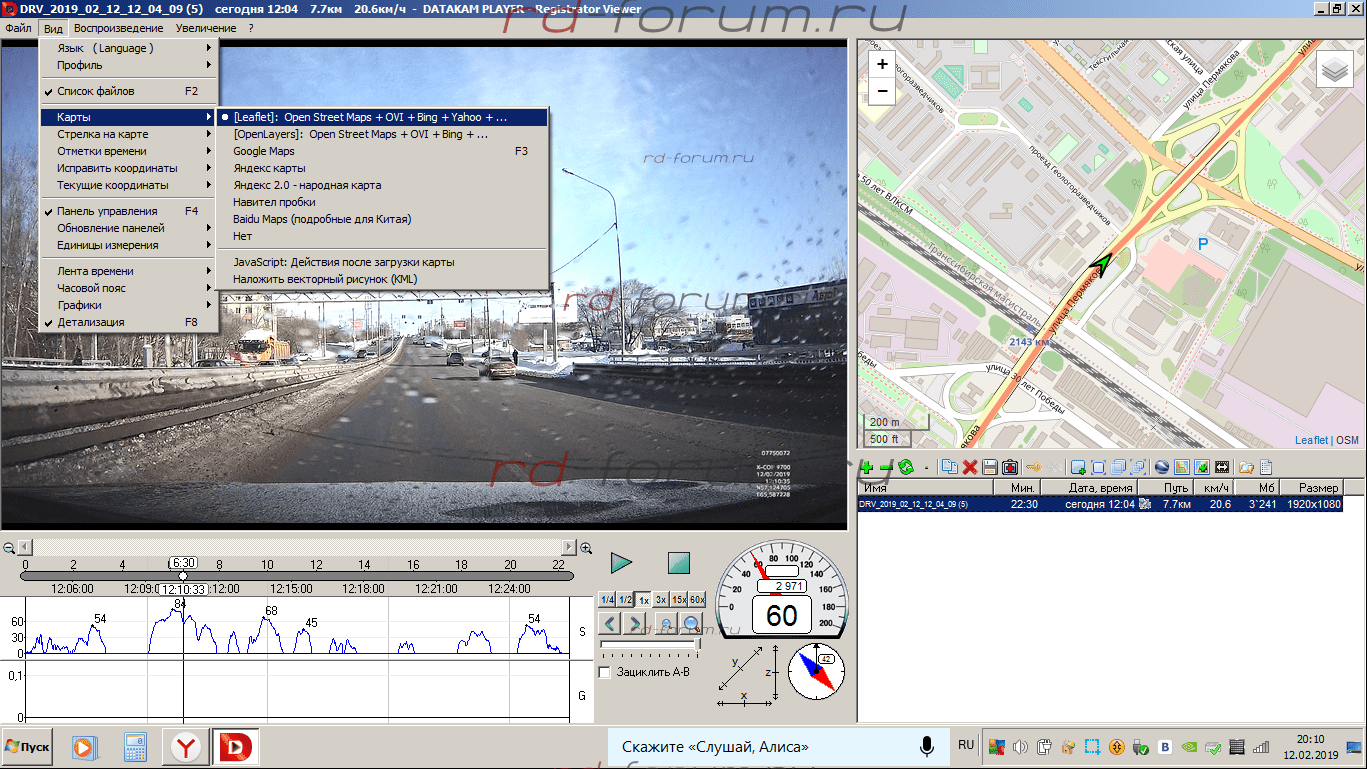Click the green refresh arrows icon

906,467
